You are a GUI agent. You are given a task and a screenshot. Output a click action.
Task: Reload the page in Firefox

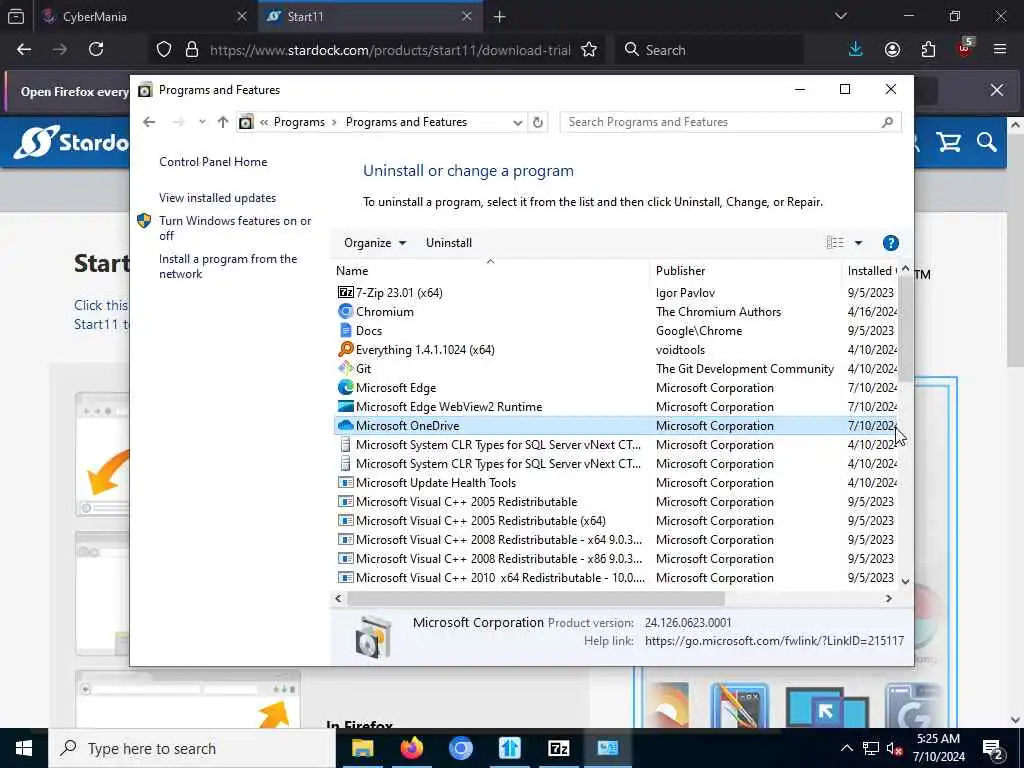pos(96,50)
